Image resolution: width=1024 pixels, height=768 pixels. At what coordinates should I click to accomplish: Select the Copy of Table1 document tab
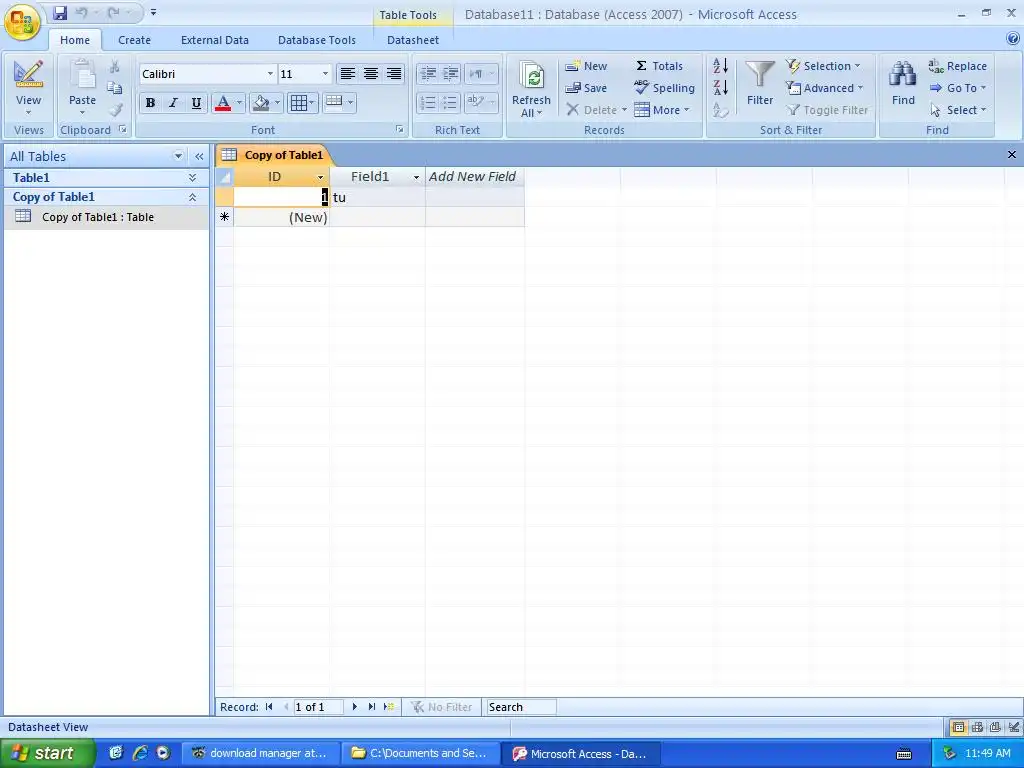(x=274, y=155)
